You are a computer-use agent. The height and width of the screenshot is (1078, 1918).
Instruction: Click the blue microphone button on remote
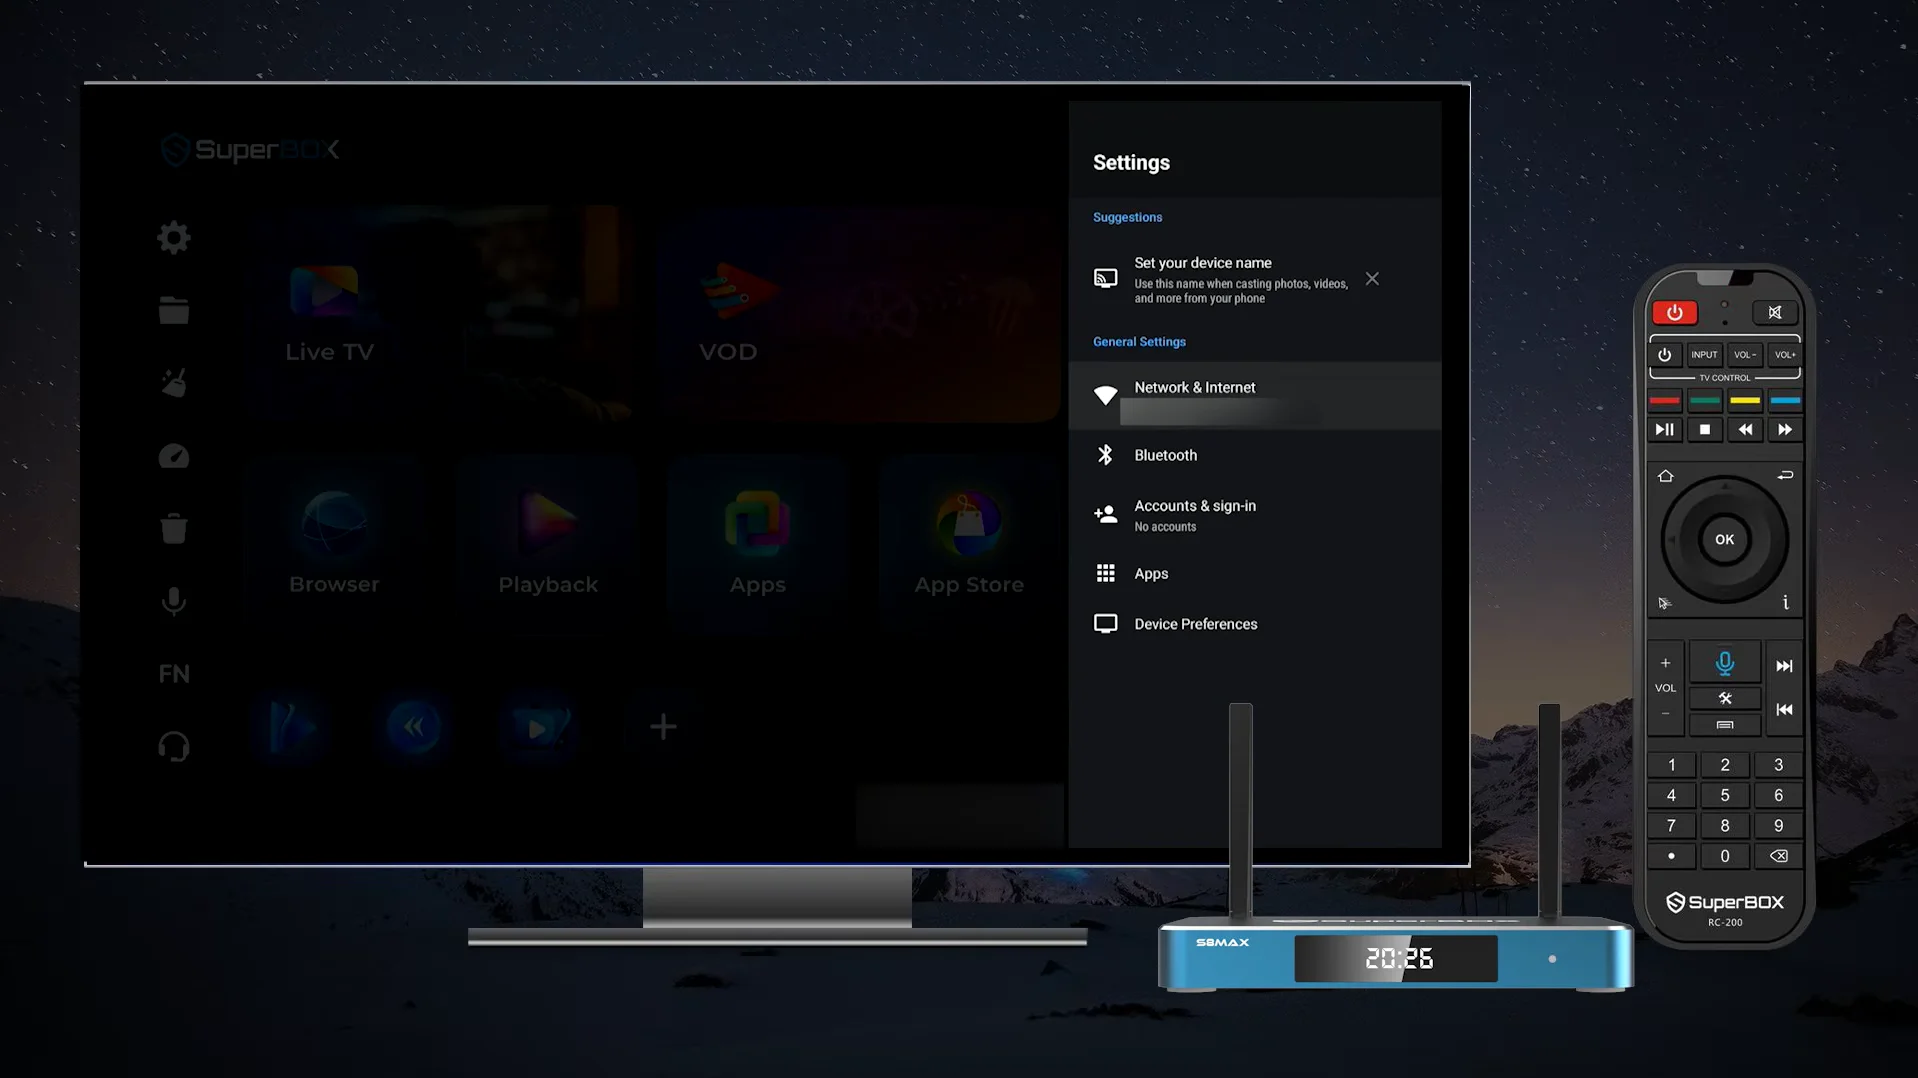pos(1725,663)
